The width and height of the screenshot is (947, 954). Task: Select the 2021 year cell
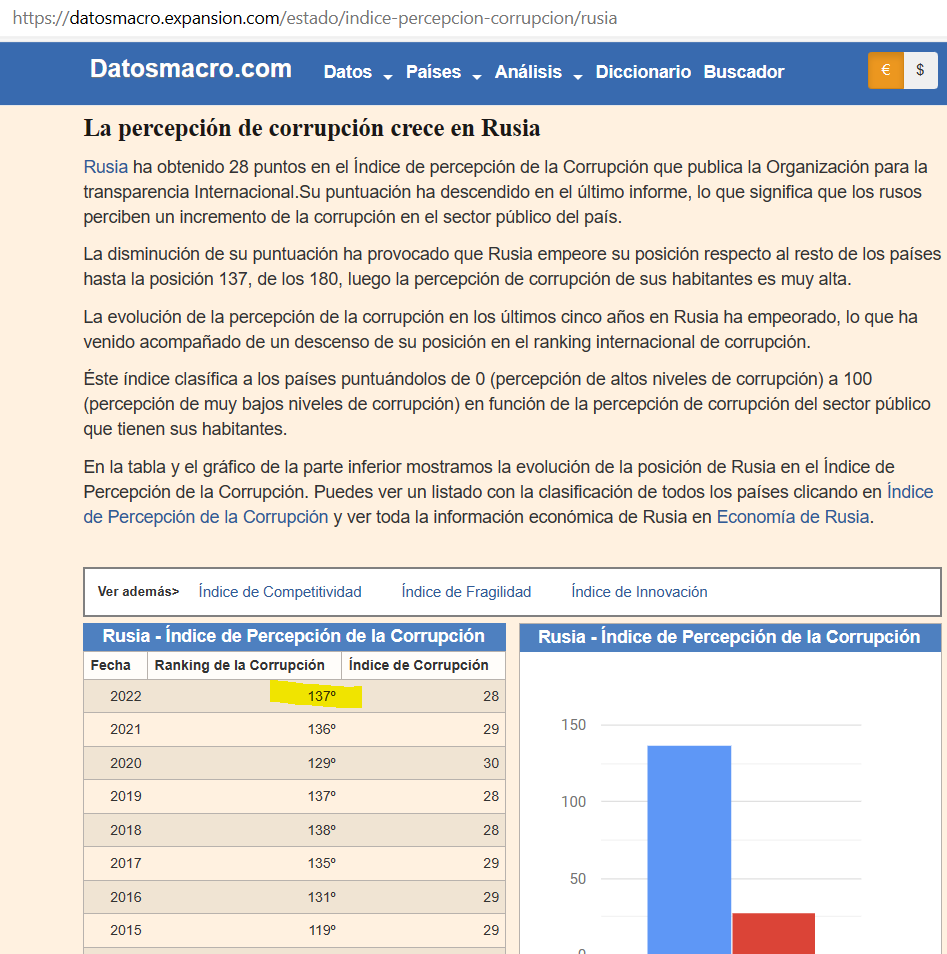pyautogui.click(x=125, y=729)
